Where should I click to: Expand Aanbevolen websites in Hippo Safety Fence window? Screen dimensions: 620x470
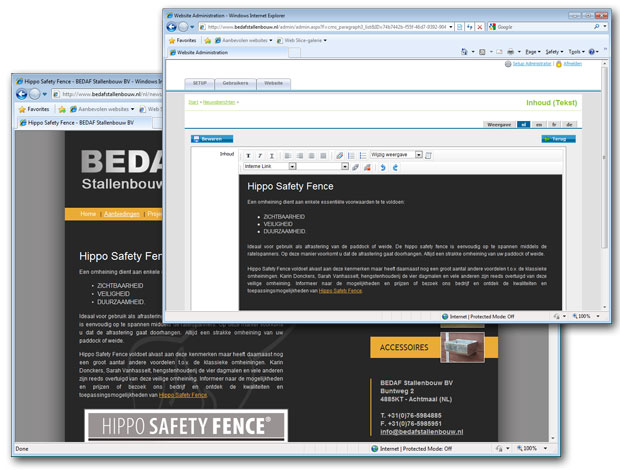(x=132, y=109)
